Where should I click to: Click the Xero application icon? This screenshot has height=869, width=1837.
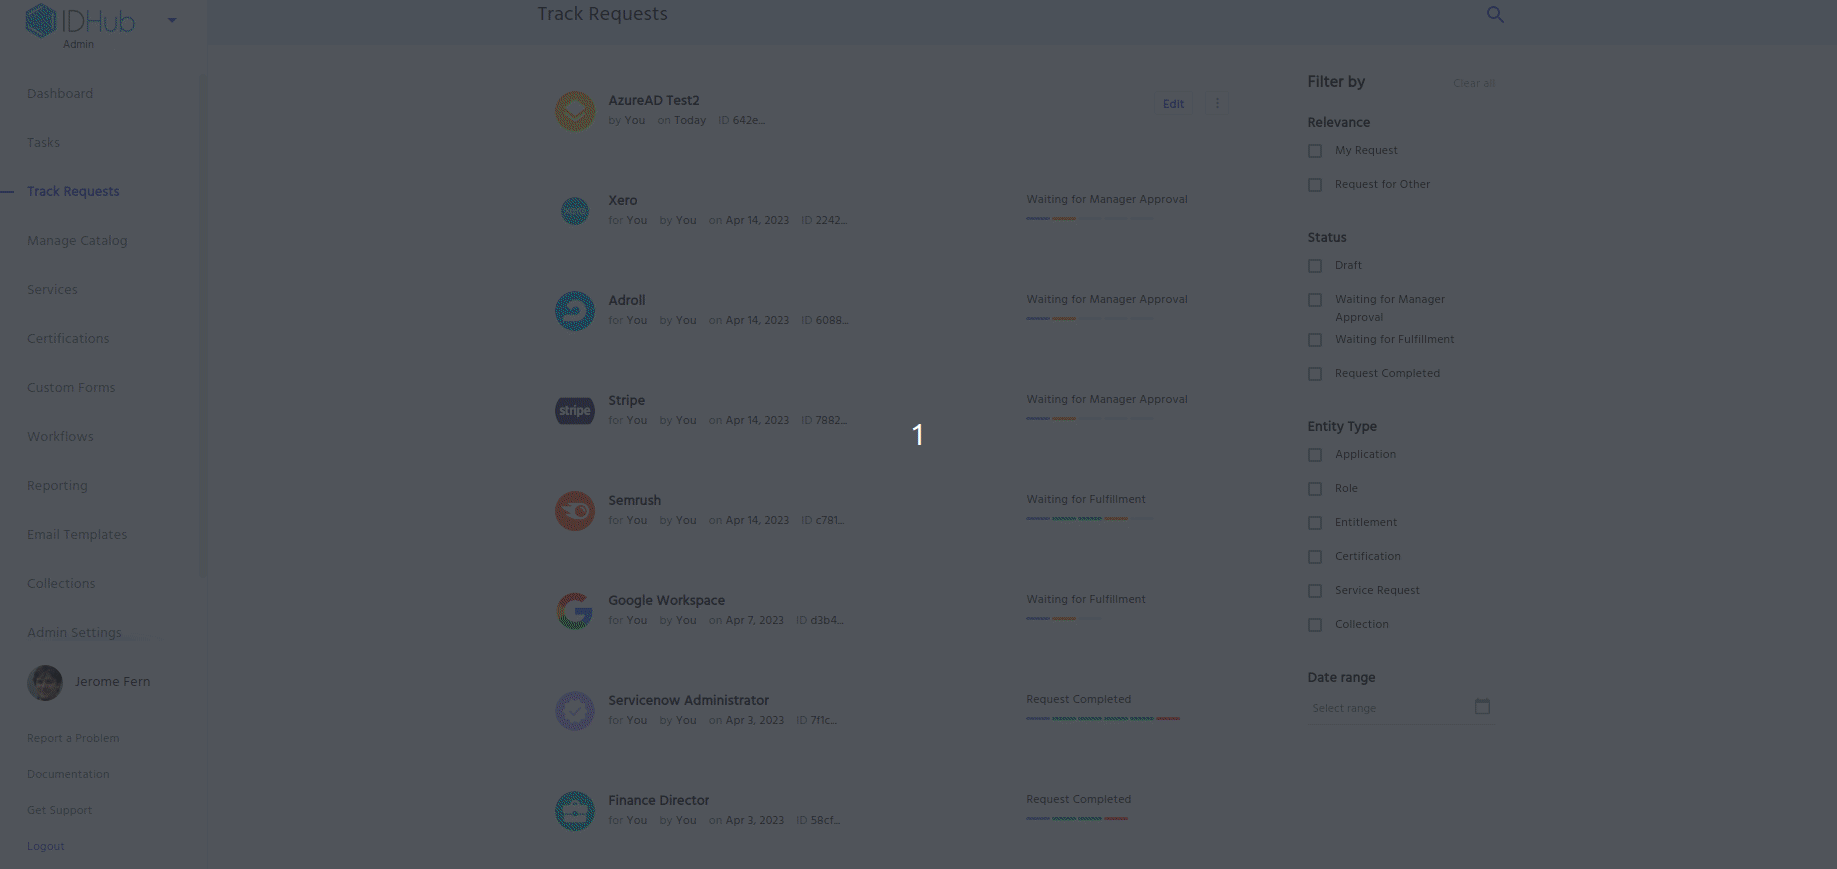pos(575,210)
